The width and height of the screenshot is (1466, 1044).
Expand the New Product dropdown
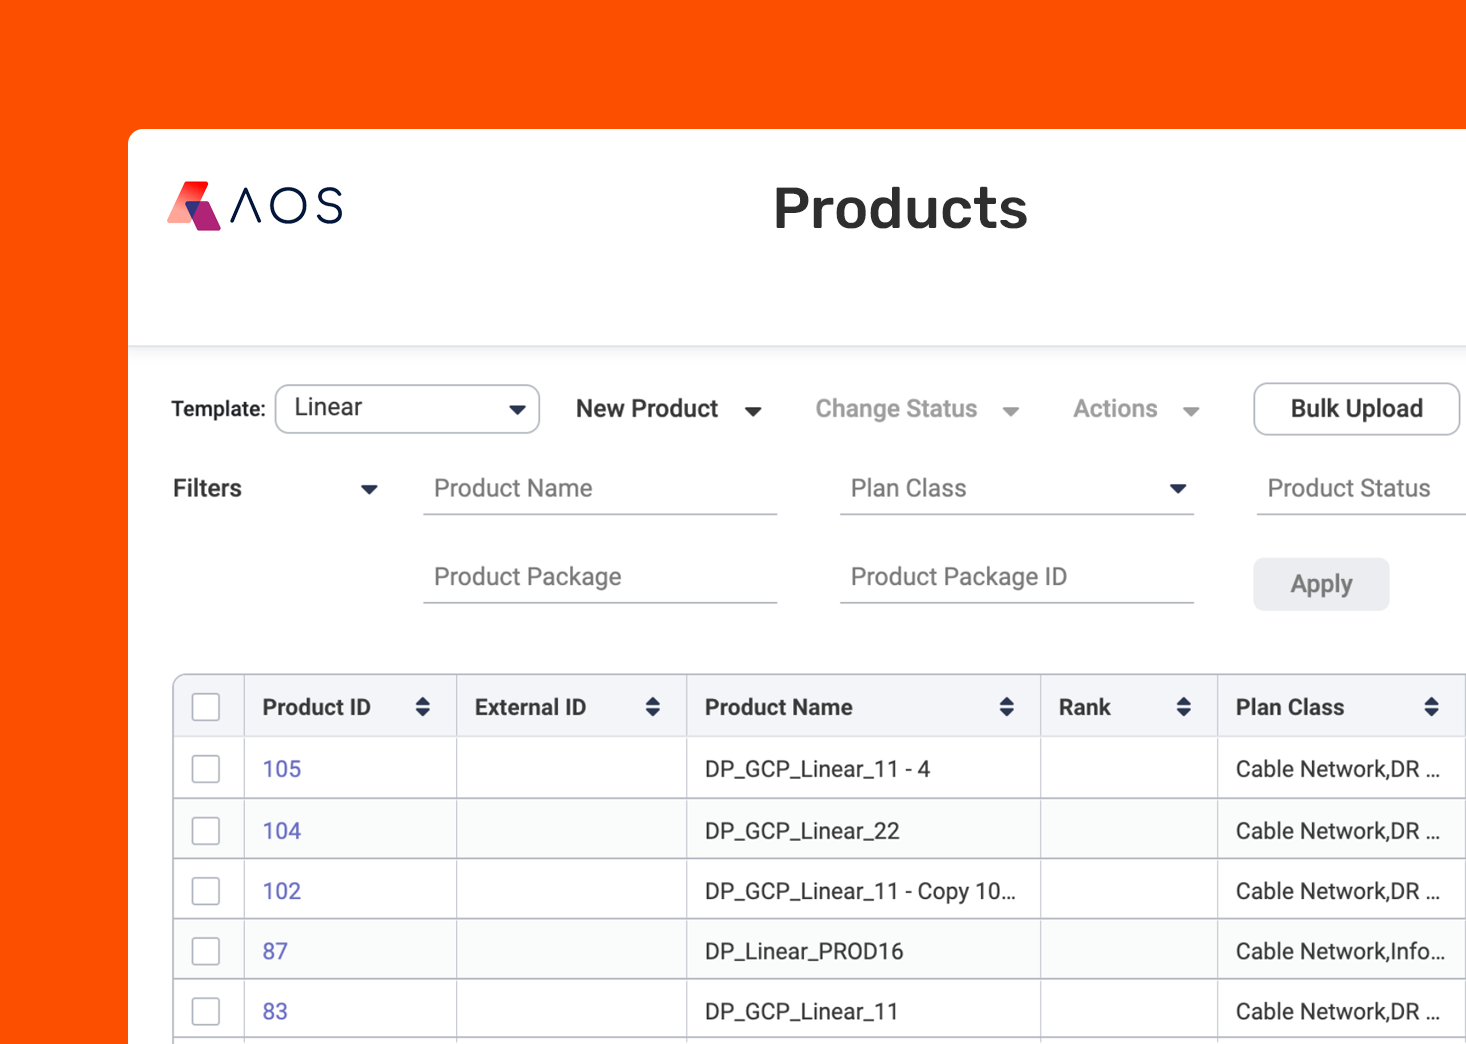(668, 408)
